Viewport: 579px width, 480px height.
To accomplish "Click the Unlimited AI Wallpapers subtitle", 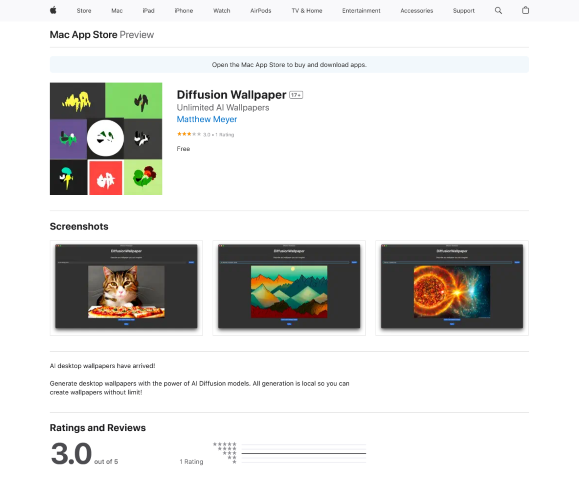I will pyautogui.click(x=223, y=107).
